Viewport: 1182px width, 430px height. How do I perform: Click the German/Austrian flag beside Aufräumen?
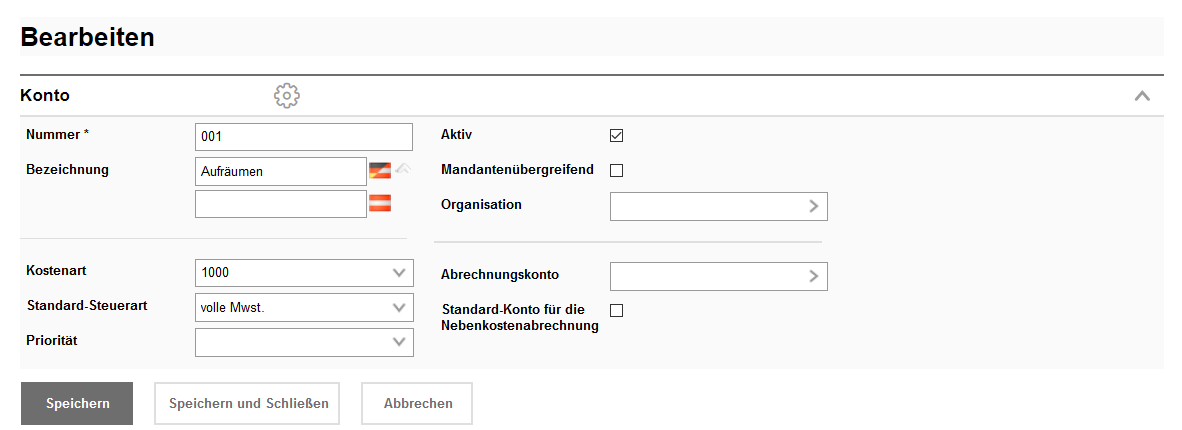pos(380,170)
